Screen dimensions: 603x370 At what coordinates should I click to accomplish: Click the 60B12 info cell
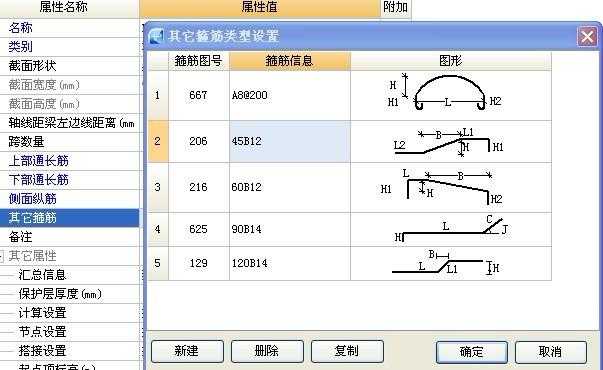pyautogui.click(x=290, y=187)
